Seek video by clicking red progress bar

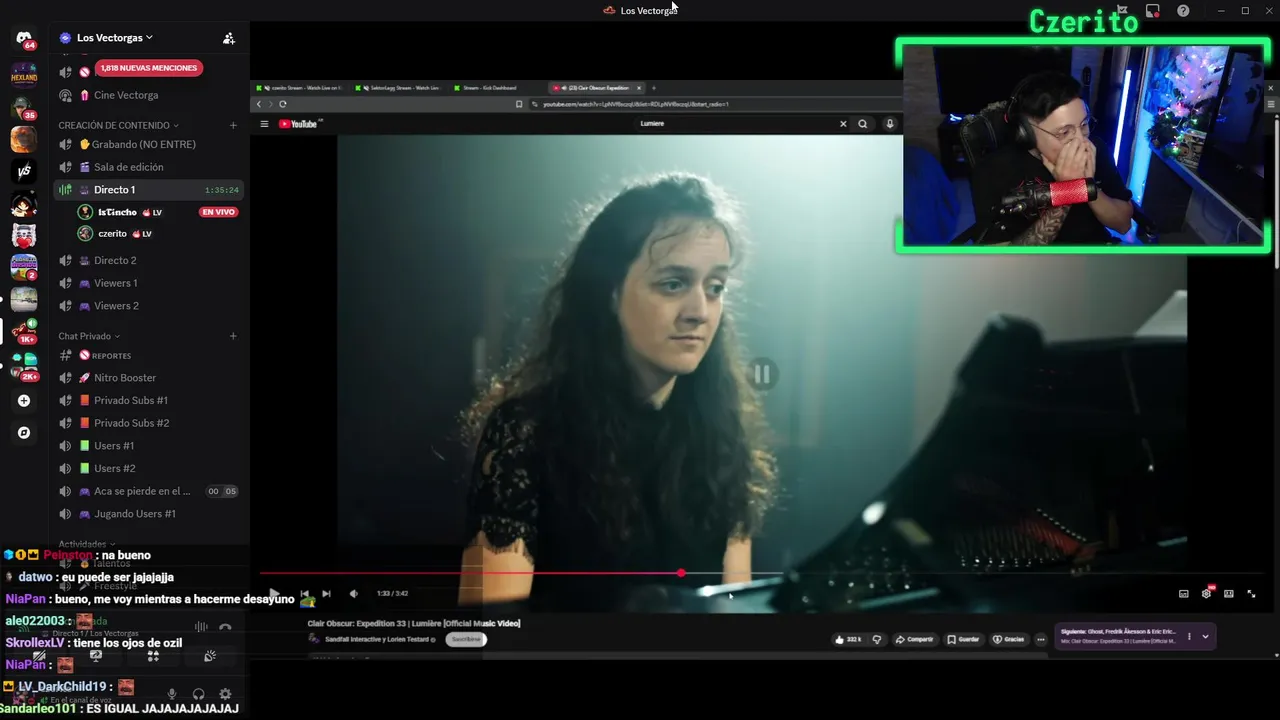point(470,573)
